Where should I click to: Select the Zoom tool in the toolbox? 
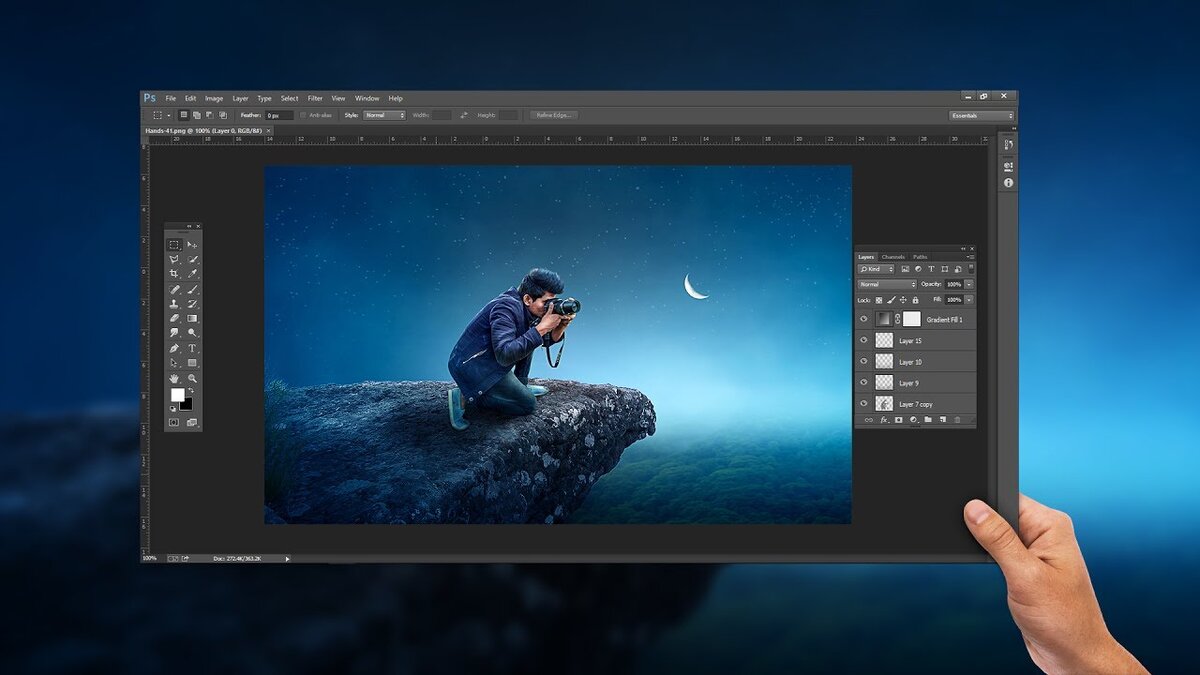click(x=192, y=377)
